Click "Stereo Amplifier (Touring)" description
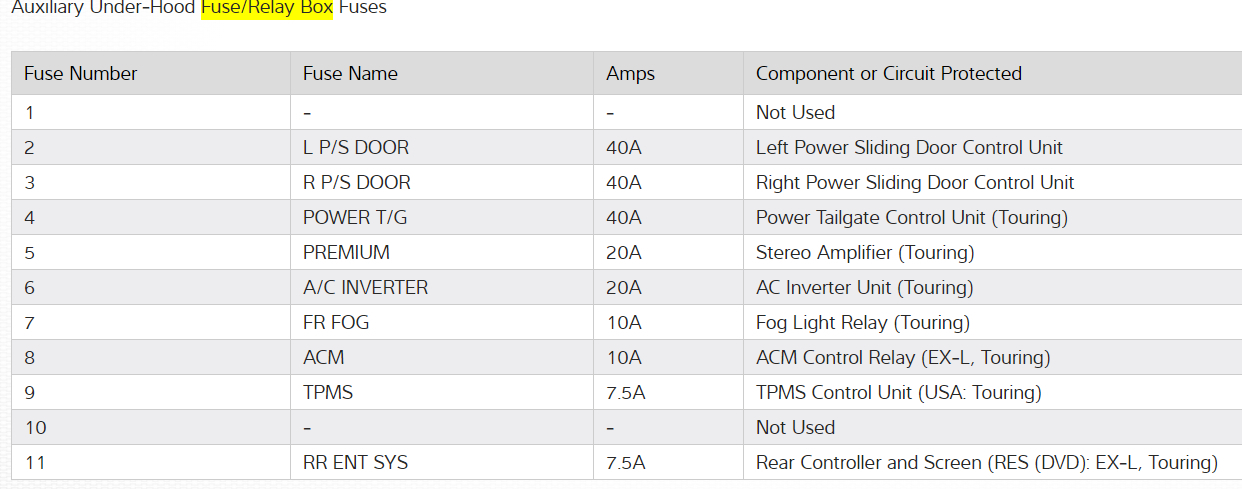Image resolution: width=1242 pixels, height=489 pixels. [864, 252]
